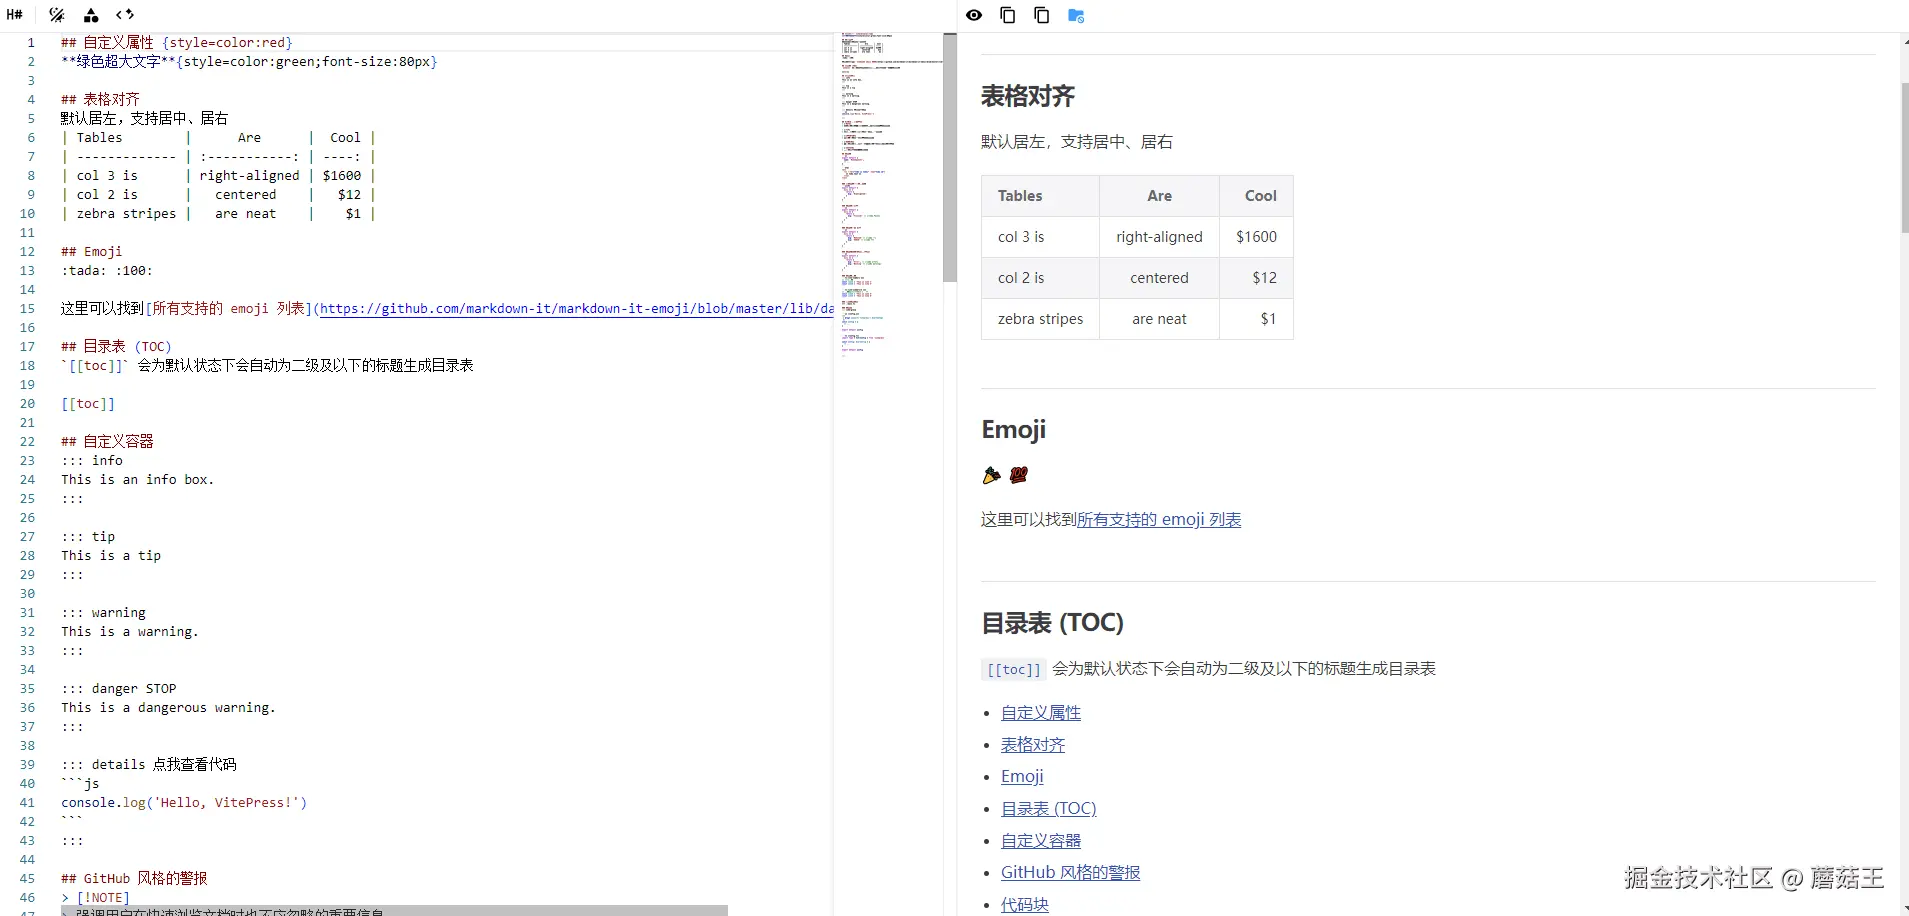Click the code brackets sparkle icon

125,15
